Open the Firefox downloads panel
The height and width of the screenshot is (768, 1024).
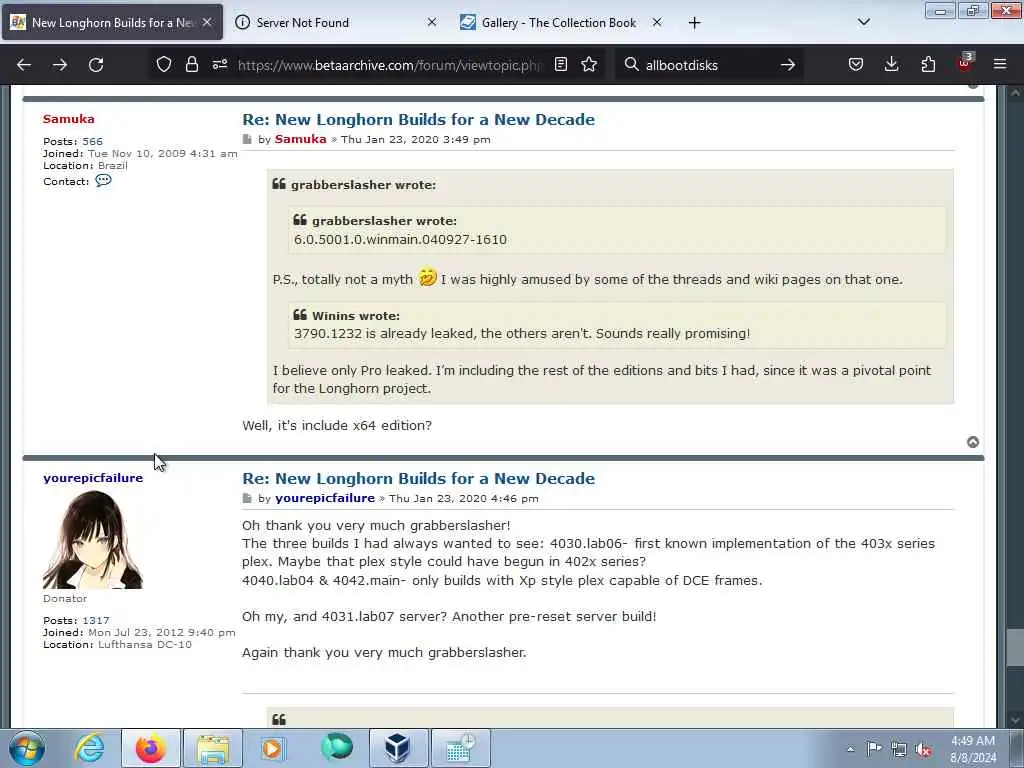[891, 65]
